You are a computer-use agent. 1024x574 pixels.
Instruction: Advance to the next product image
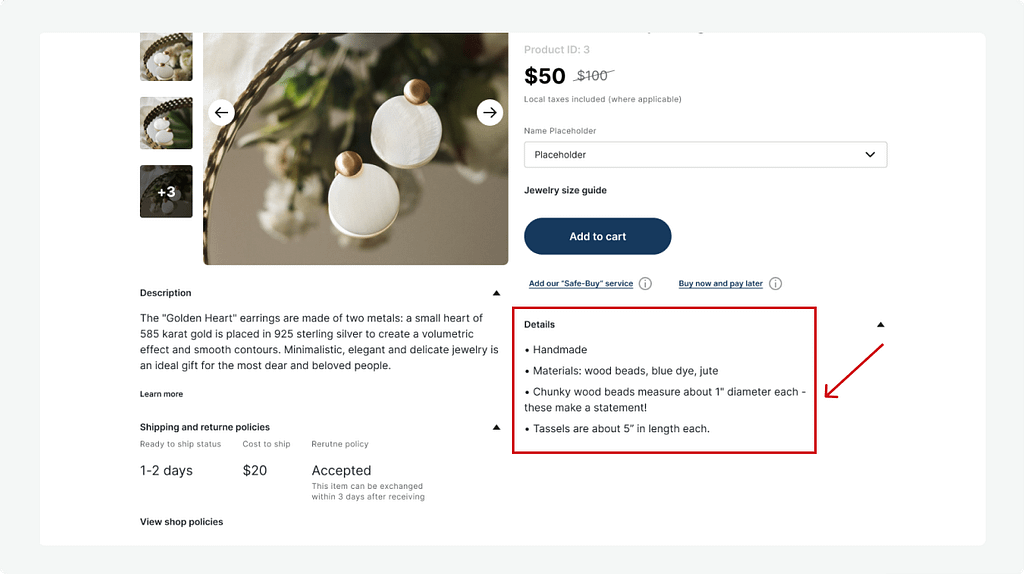pos(489,113)
